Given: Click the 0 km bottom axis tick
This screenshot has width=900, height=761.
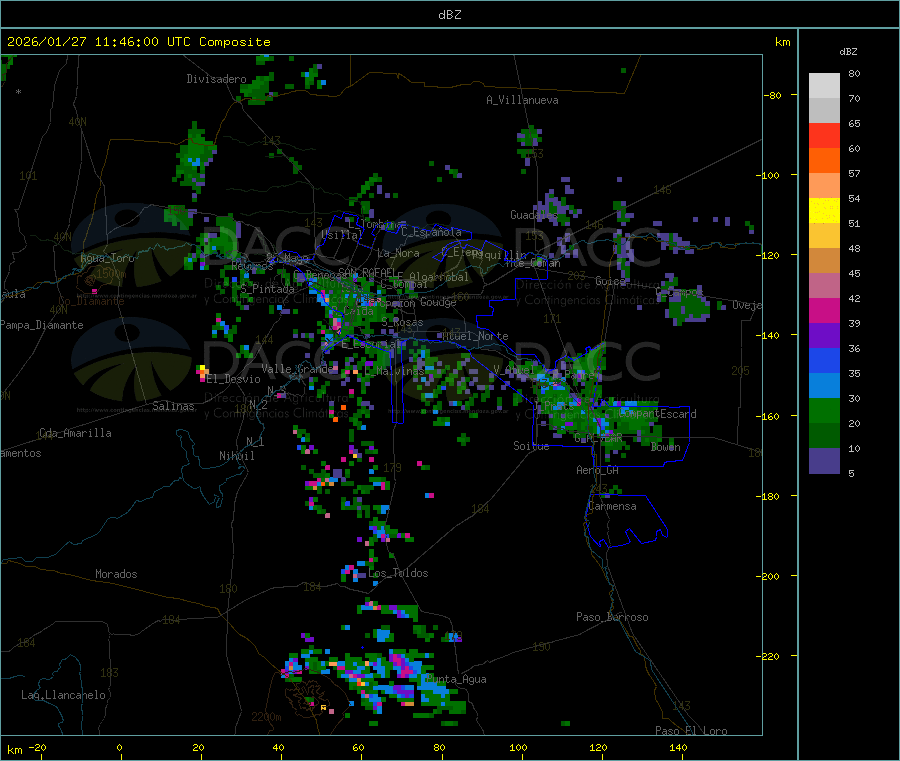Looking at the screenshot, I should [119, 747].
